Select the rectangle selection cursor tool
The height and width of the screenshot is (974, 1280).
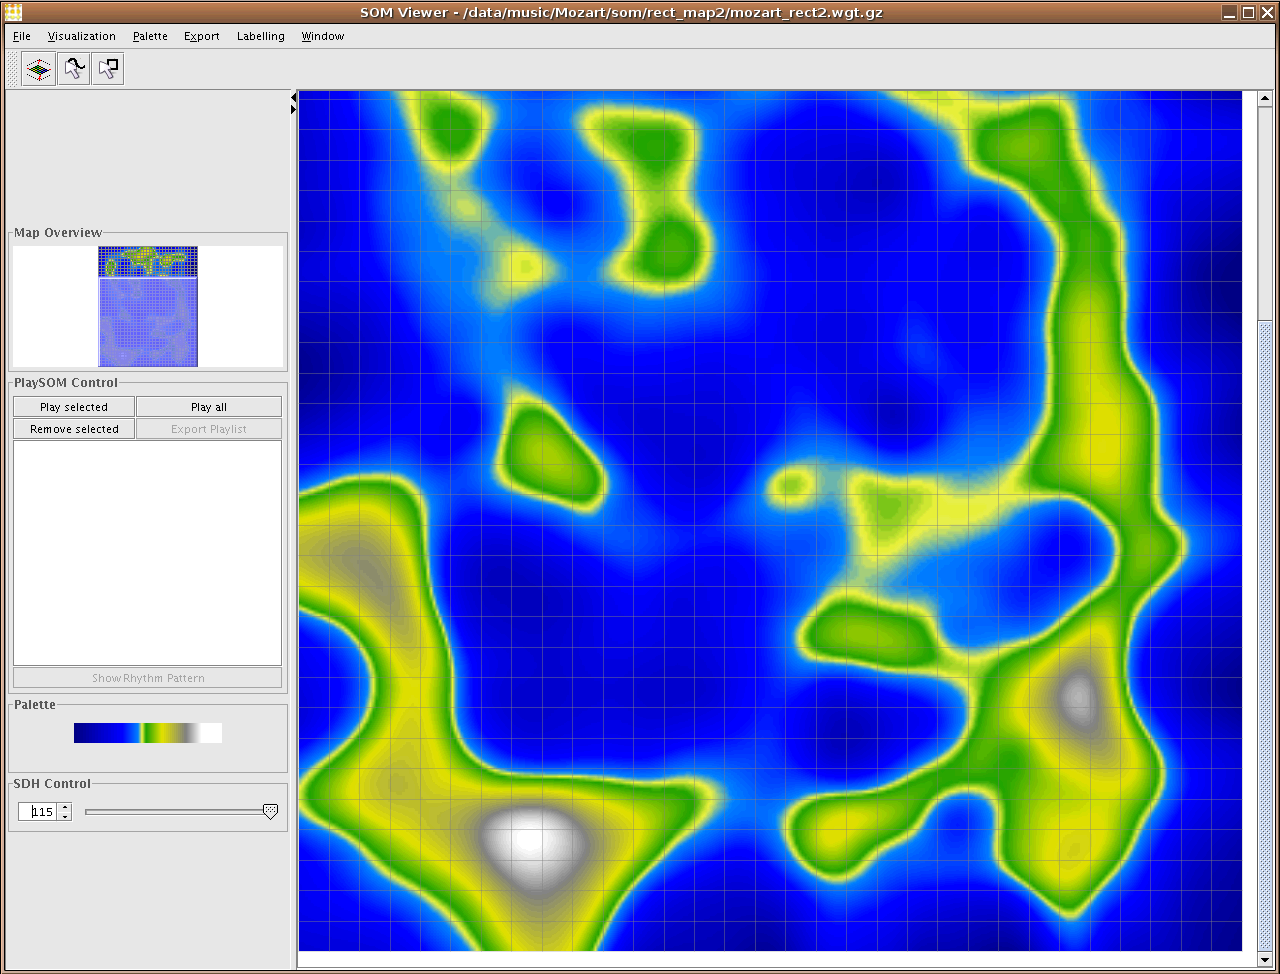click(x=108, y=69)
